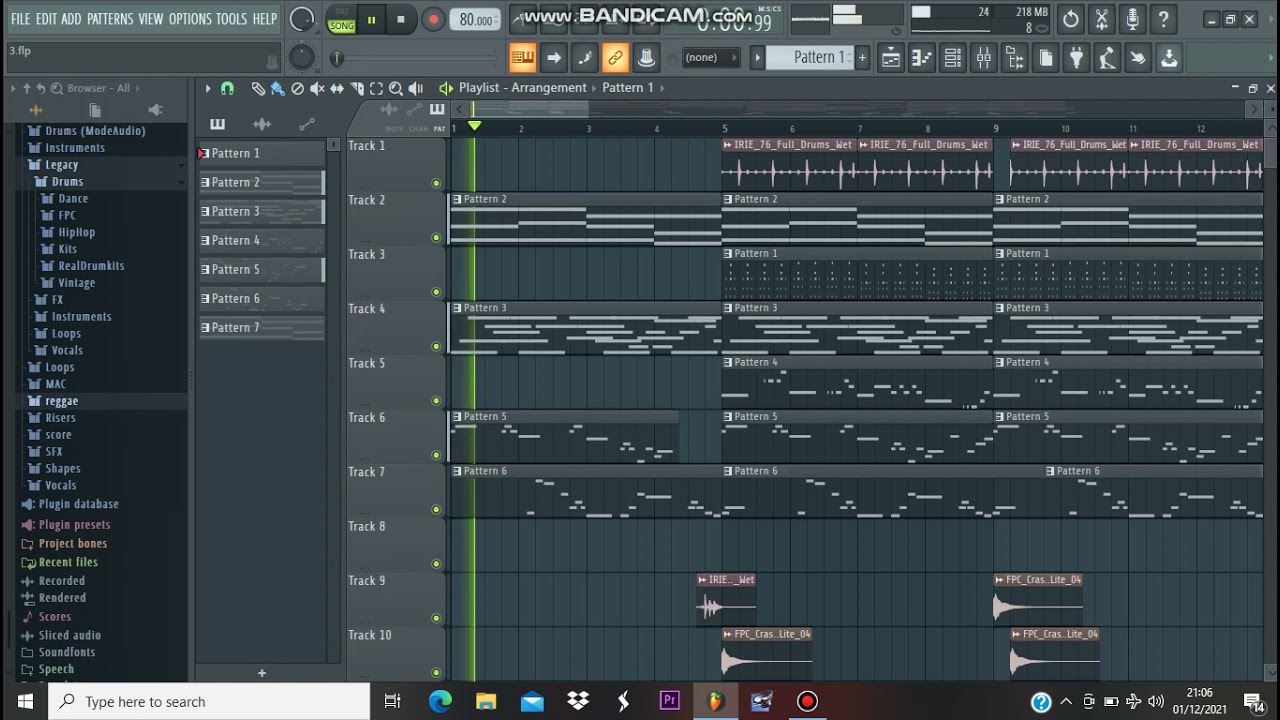The width and height of the screenshot is (1280, 720).
Task: Expand the Plugin database section
Action: click(x=78, y=504)
